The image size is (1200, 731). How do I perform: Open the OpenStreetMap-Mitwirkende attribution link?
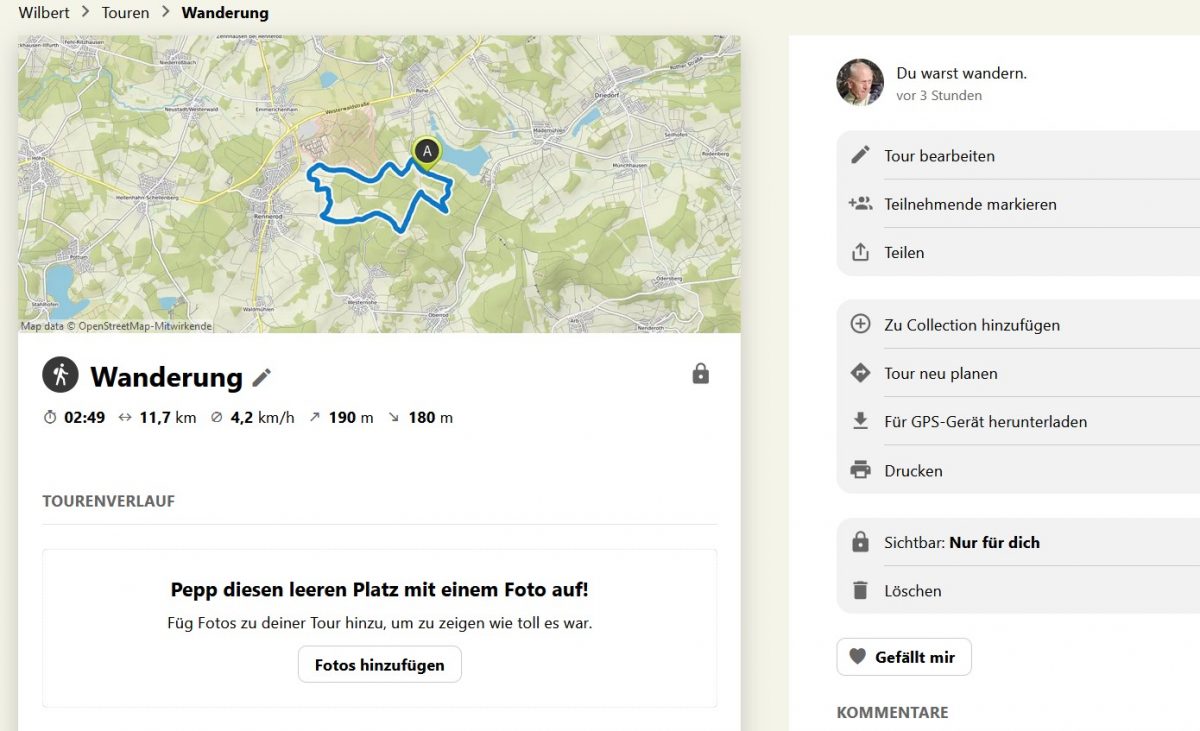[152, 326]
